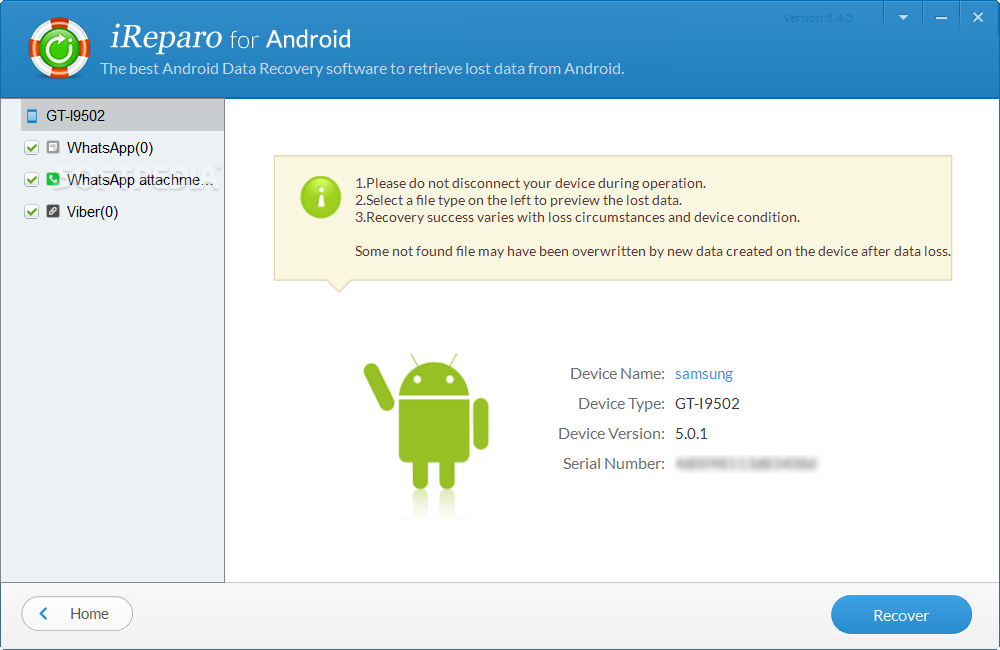The width and height of the screenshot is (1000, 650).
Task: Click the Device Type value GT-I9502
Action: pyautogui.click(x=707, y=404)
